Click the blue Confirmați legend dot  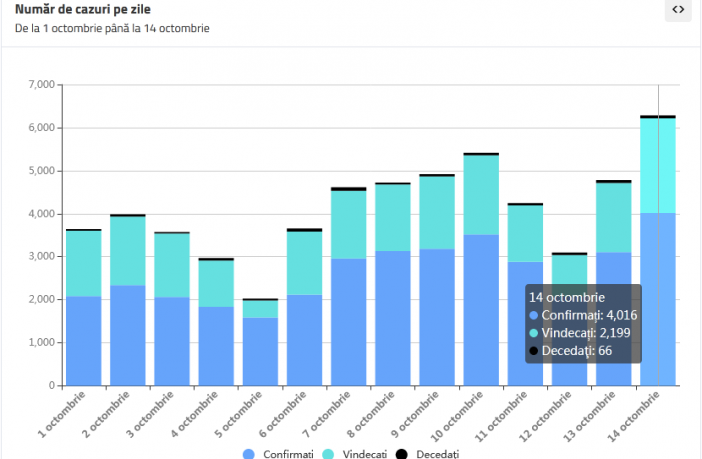[x=249, y=454]
